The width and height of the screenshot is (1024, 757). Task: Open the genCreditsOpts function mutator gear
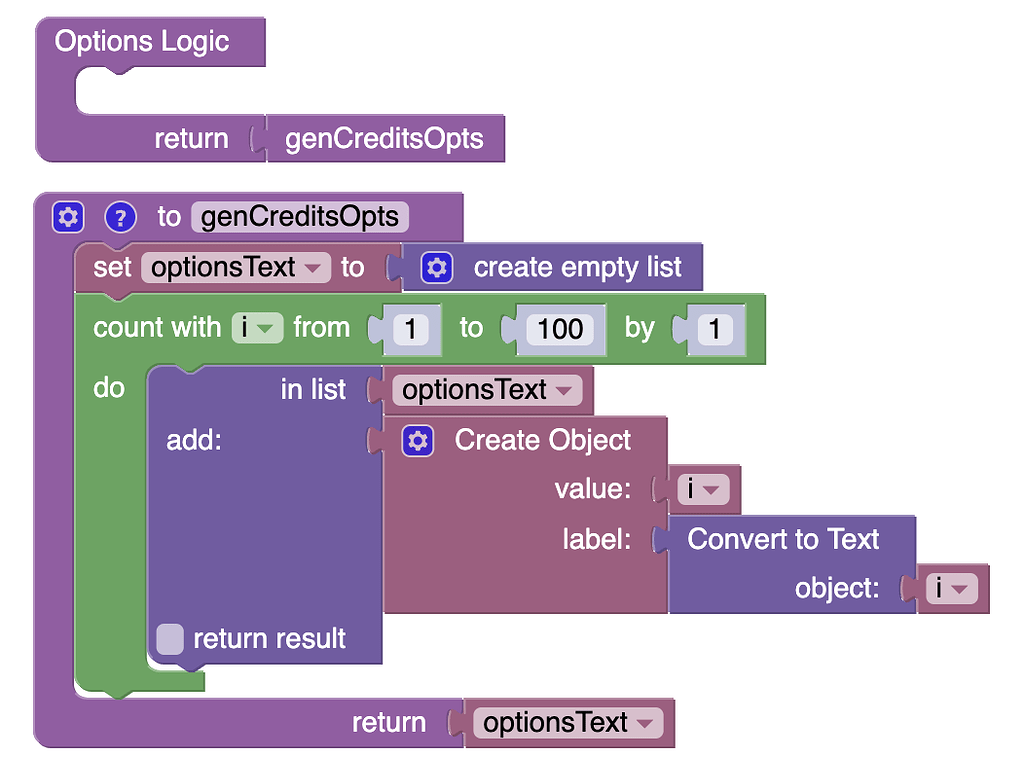68,217
